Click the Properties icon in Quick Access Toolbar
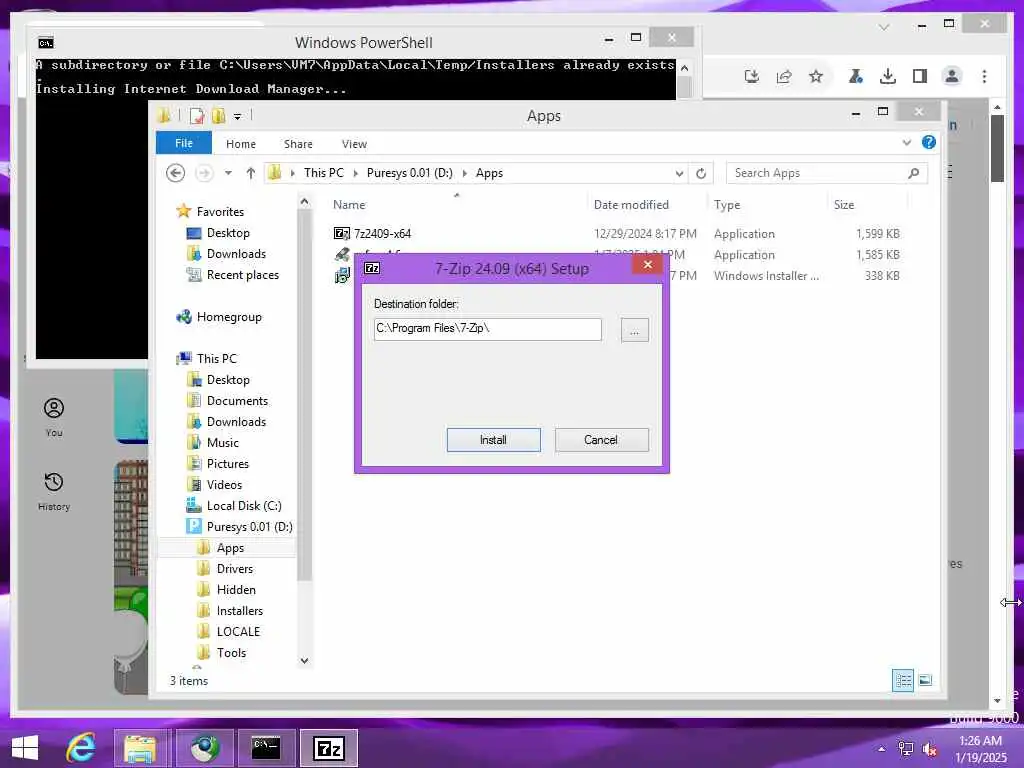The width and height of the screenshot is (1024, 768). point(197,116)
